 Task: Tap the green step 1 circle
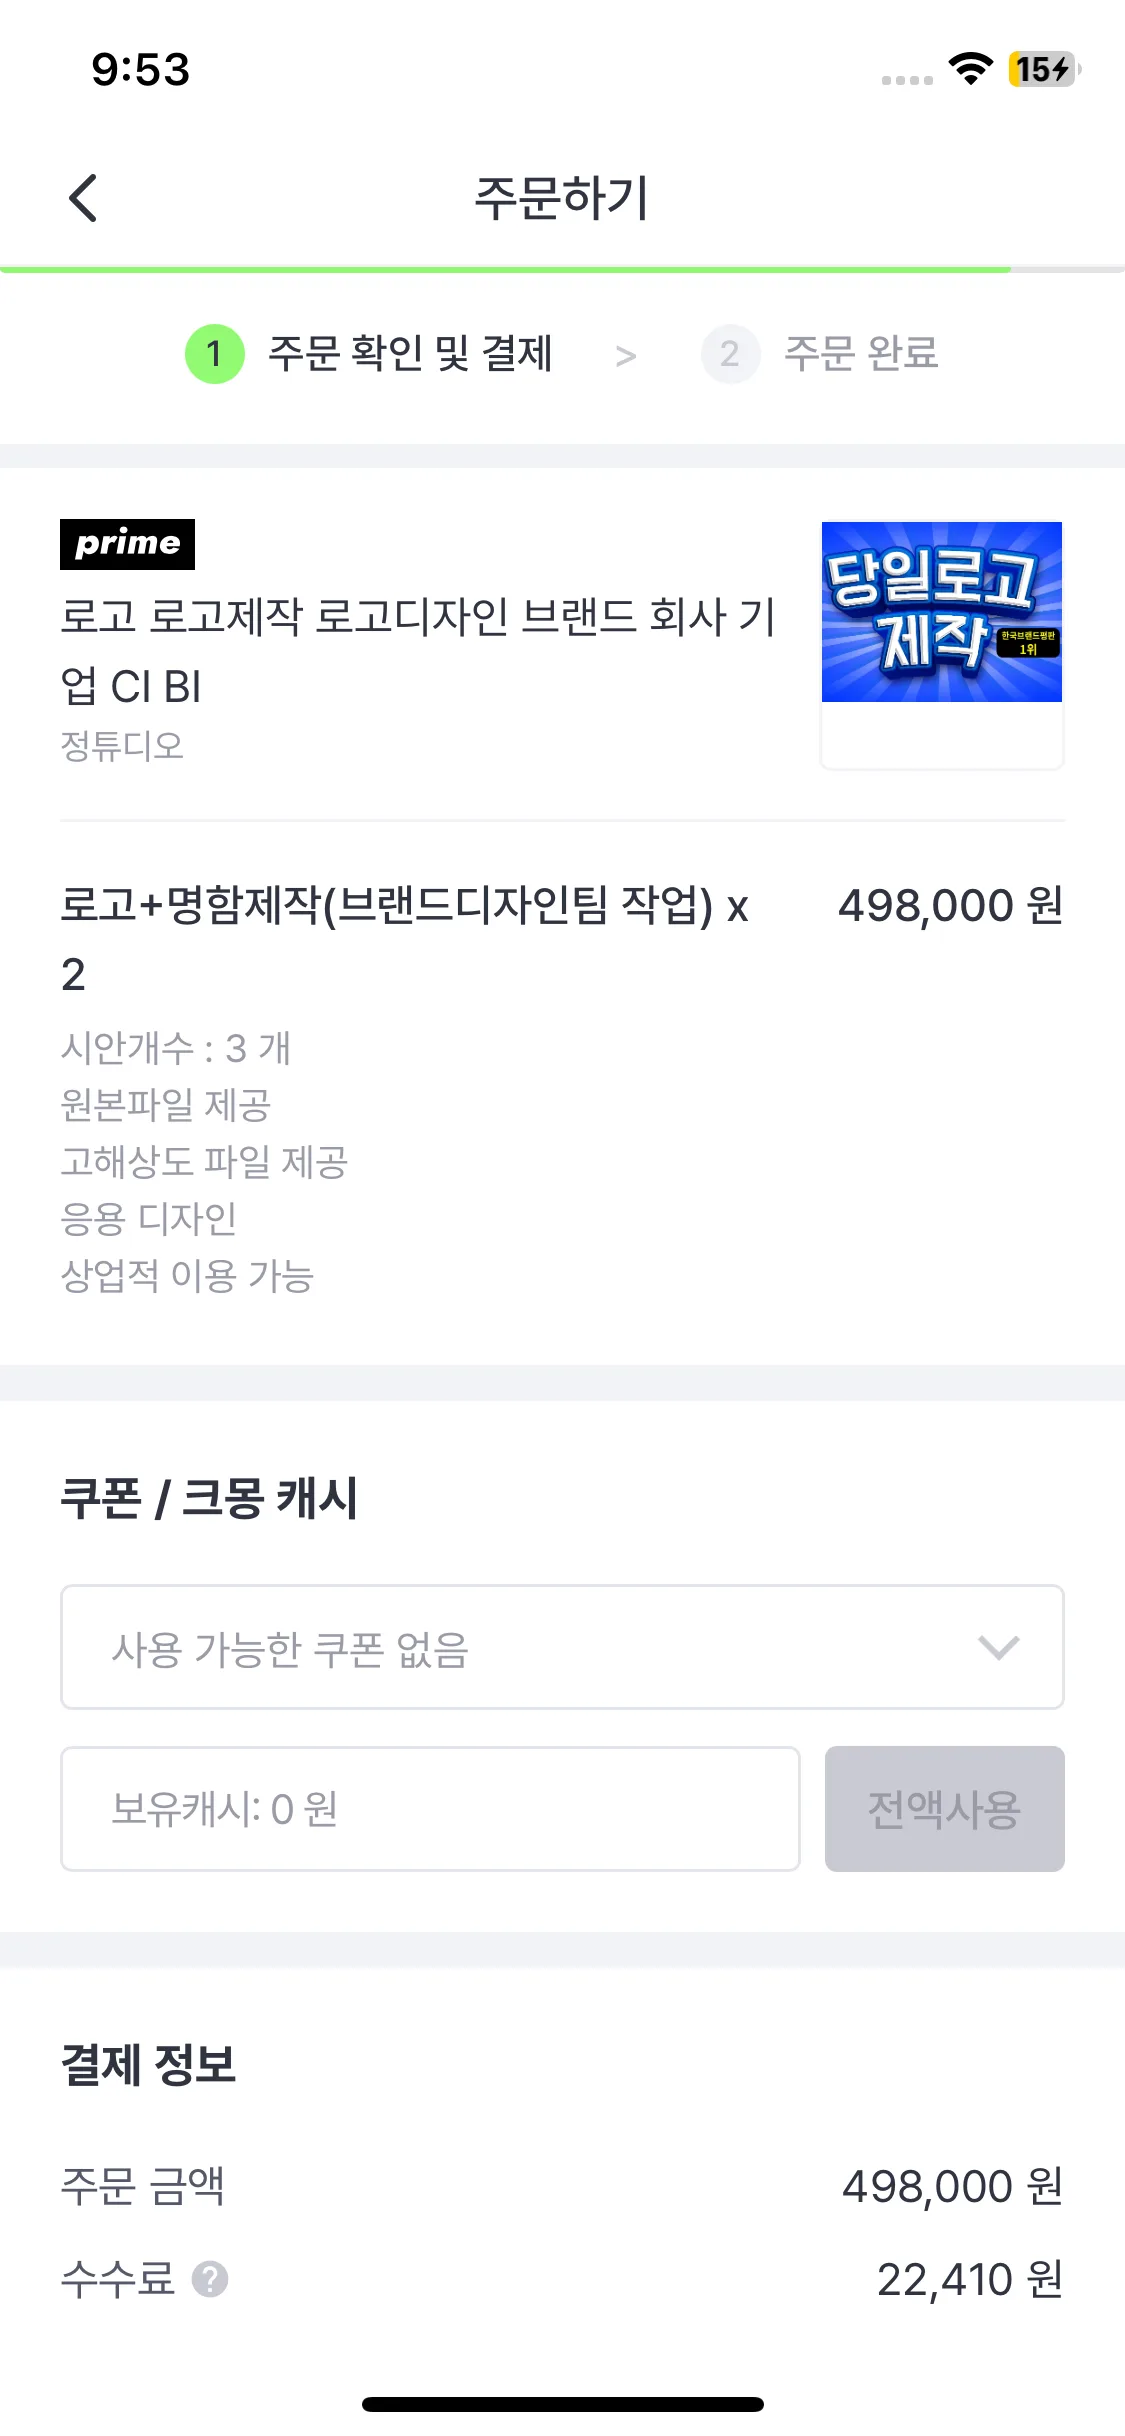pyautogui.click(x=214, y=354)
